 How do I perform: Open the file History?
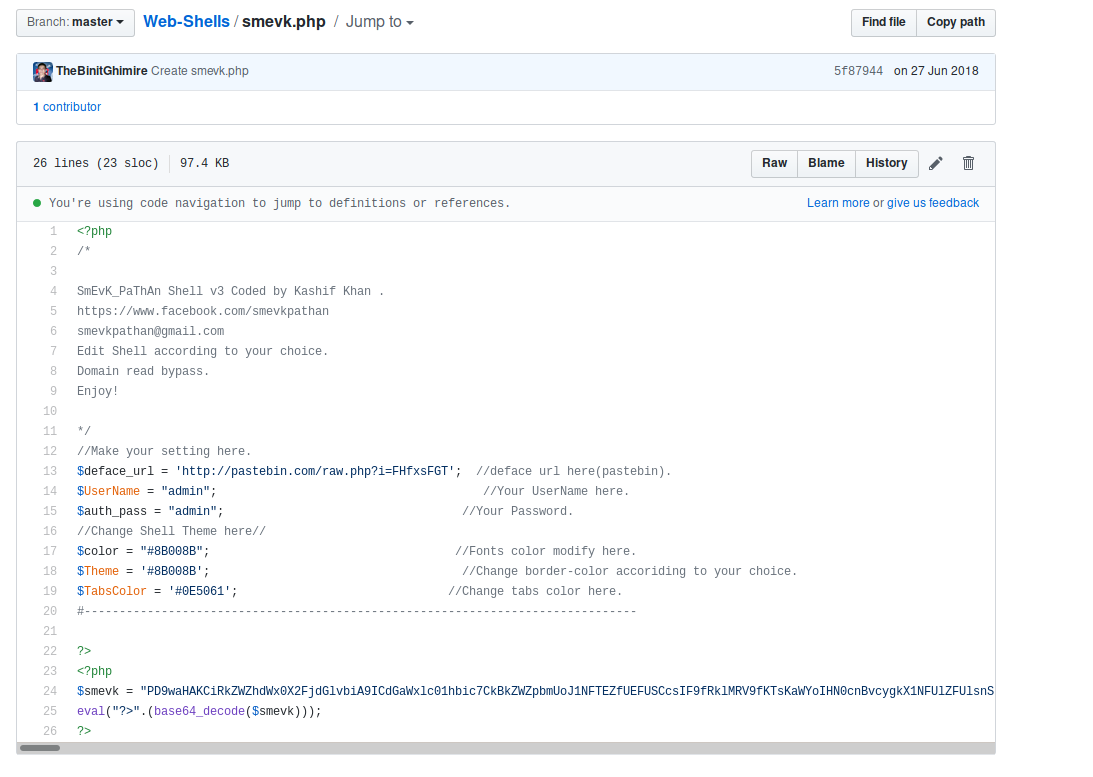[x=887, y=163]
